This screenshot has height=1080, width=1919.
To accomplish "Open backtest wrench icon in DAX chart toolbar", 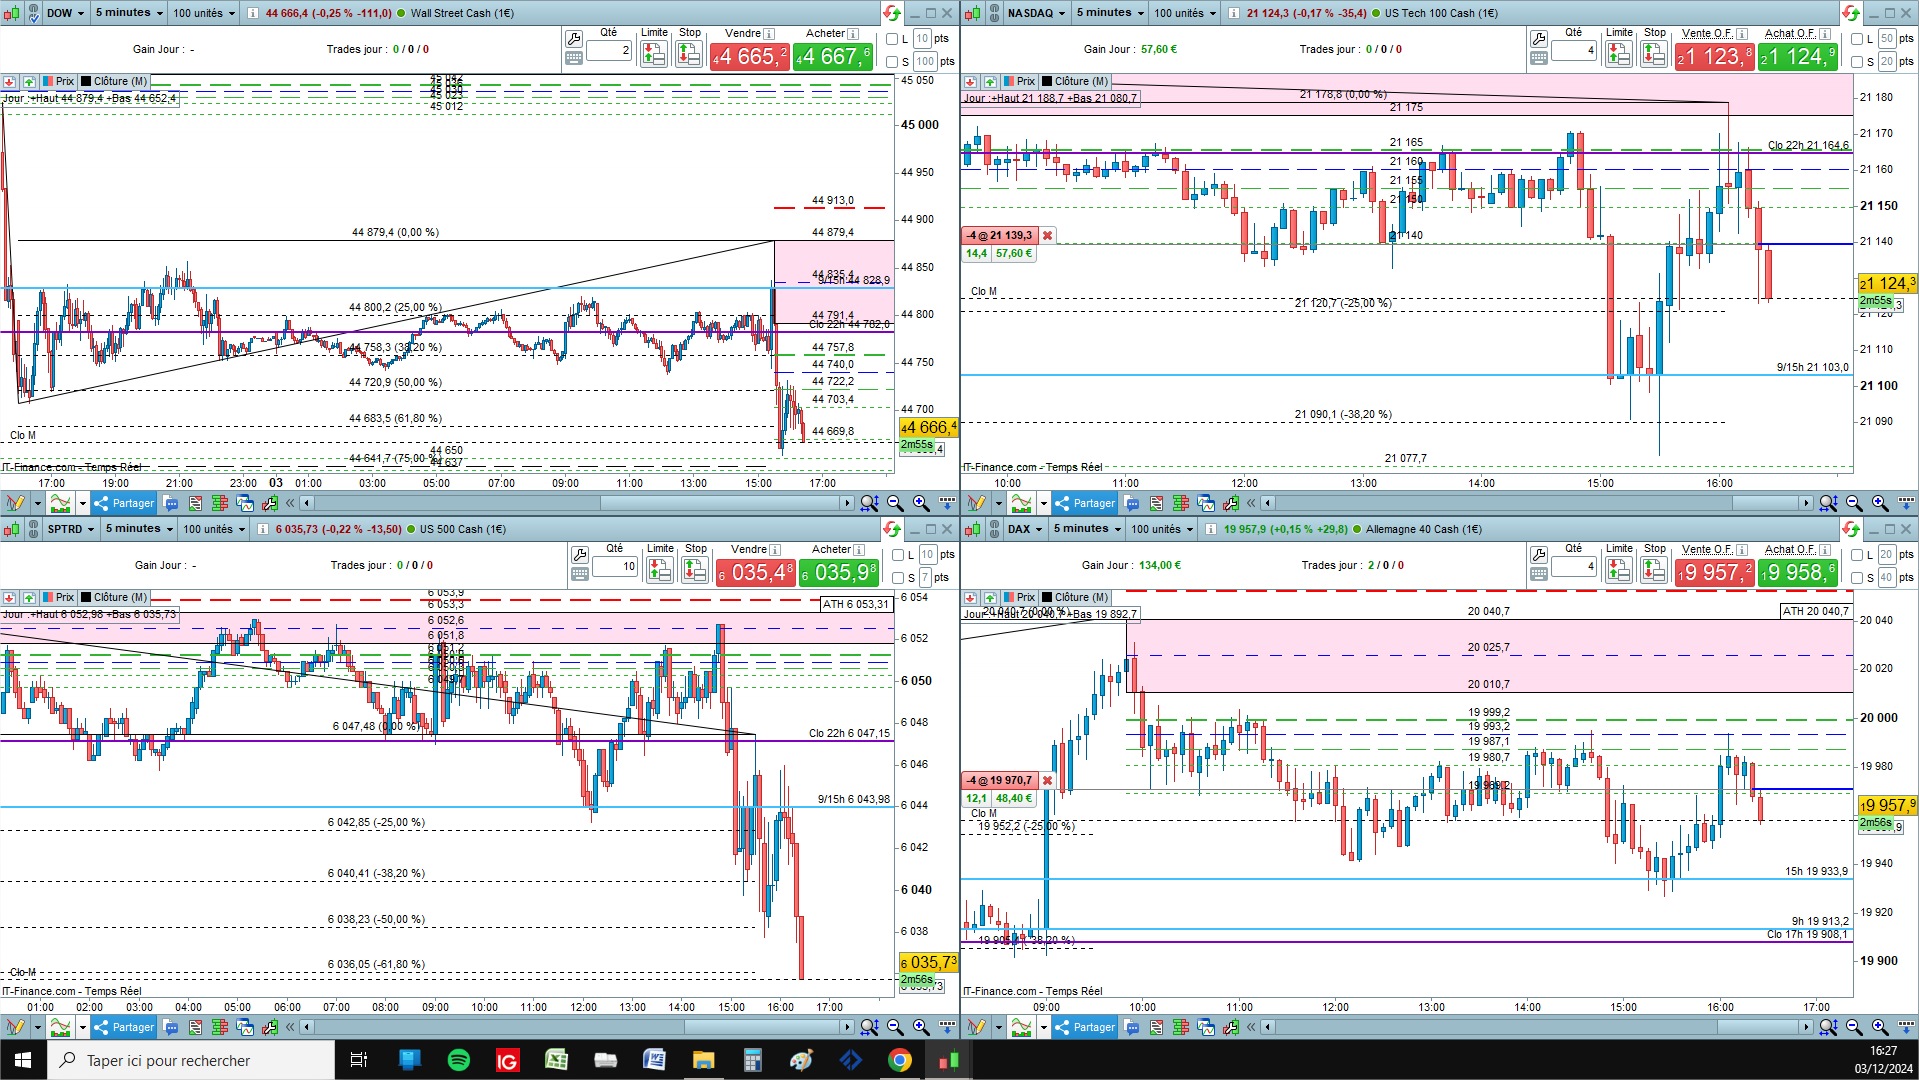I will [1230, 1027].
